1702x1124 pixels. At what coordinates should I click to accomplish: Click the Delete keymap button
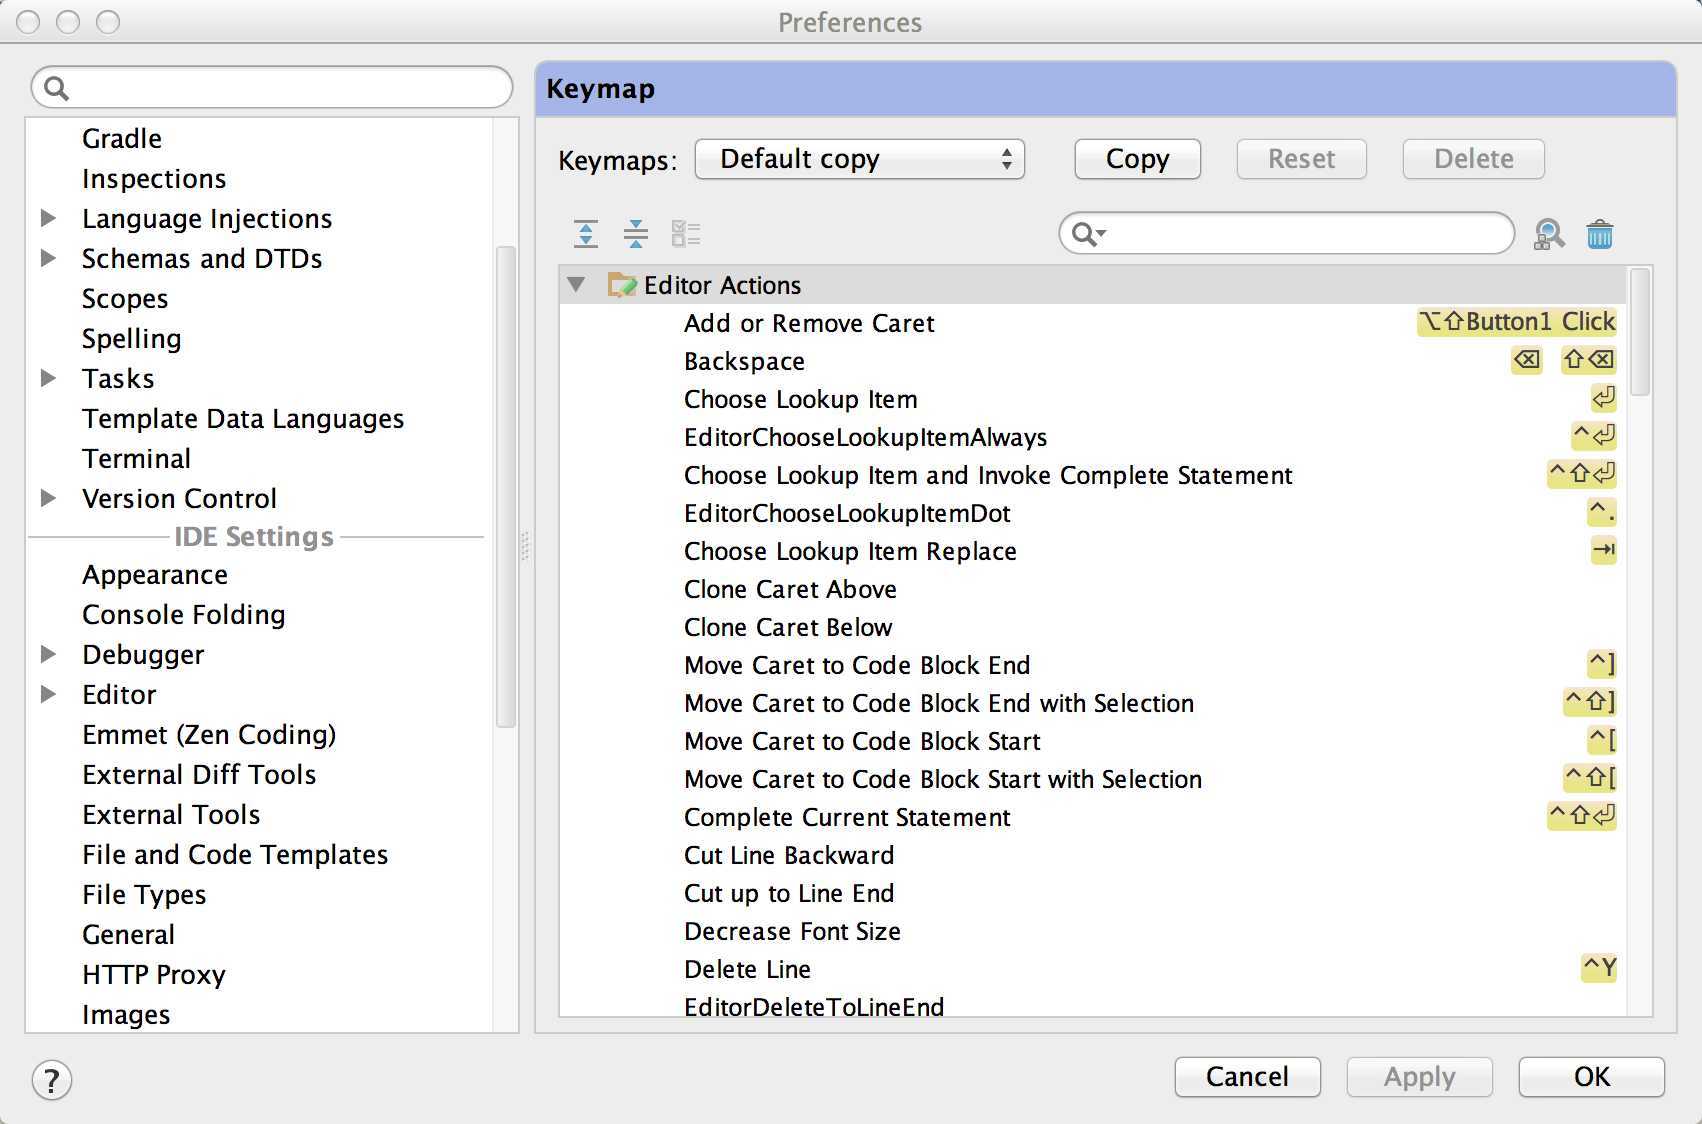coord(1474,159)
